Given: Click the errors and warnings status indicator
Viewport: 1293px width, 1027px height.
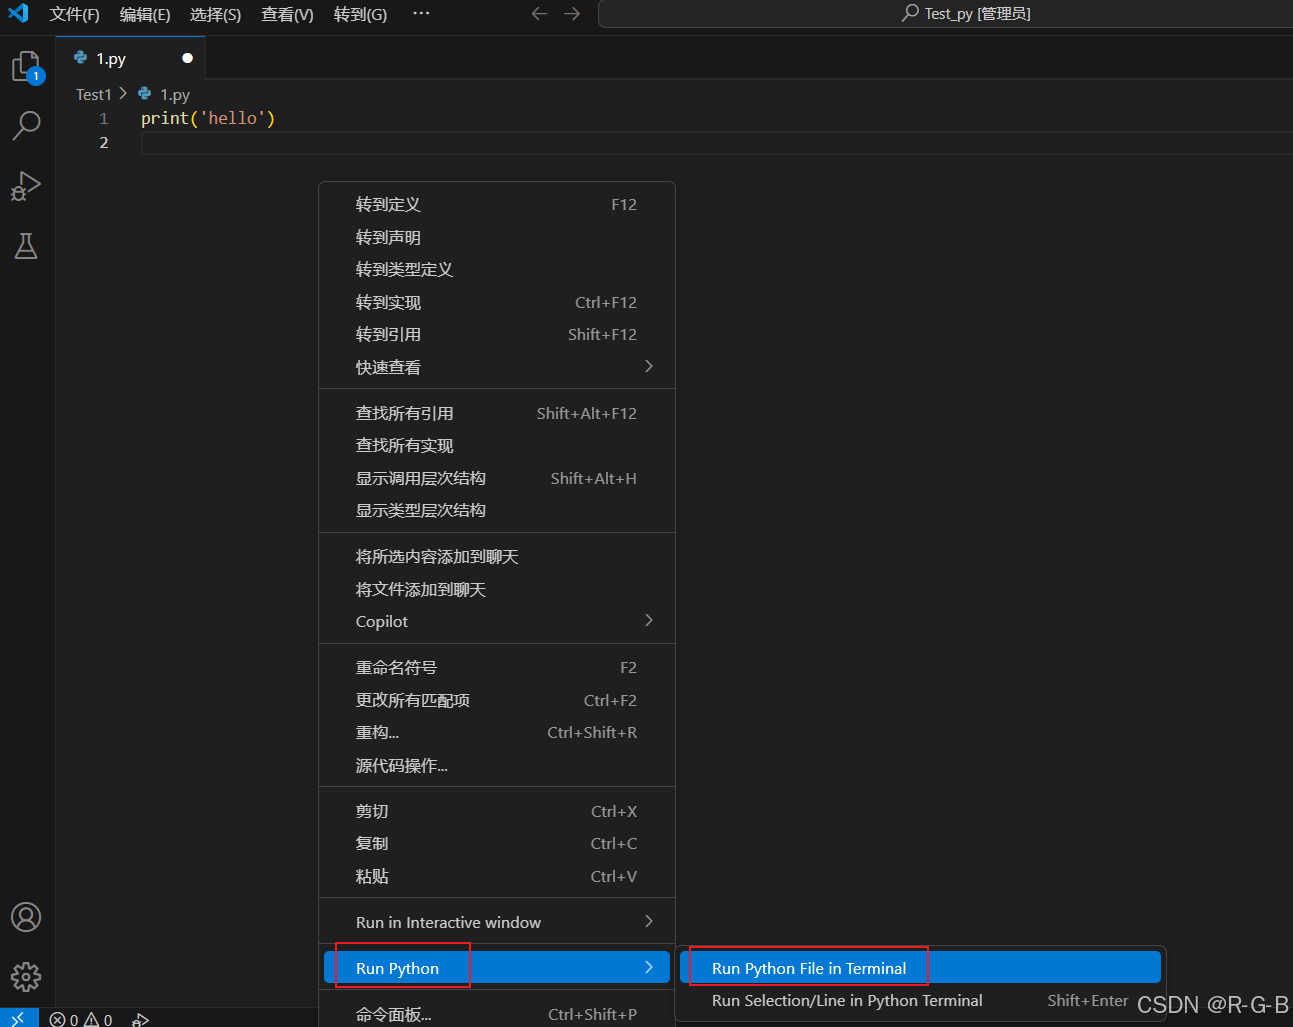Looking at the screenshot, I should pos(81,1020).
